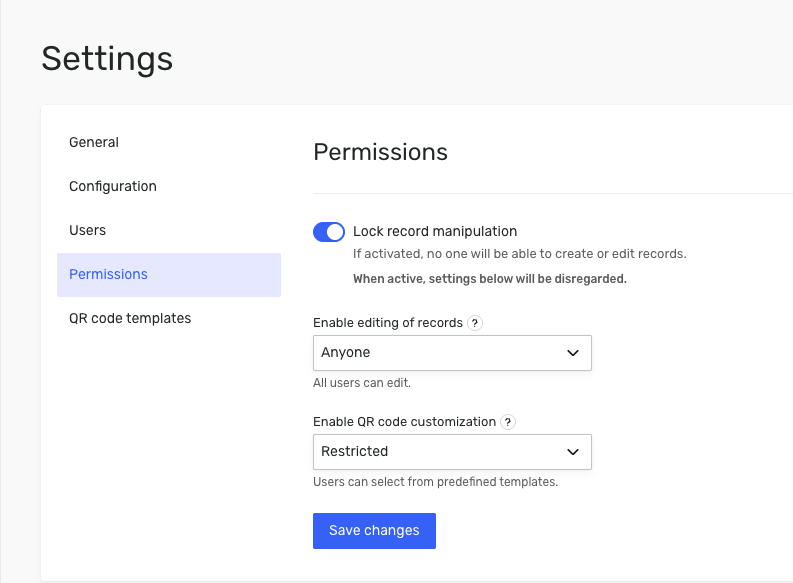The image size is (793, 583).
Task: Open QR code templates from the sidebar
Action: click(x=130, y=319)
